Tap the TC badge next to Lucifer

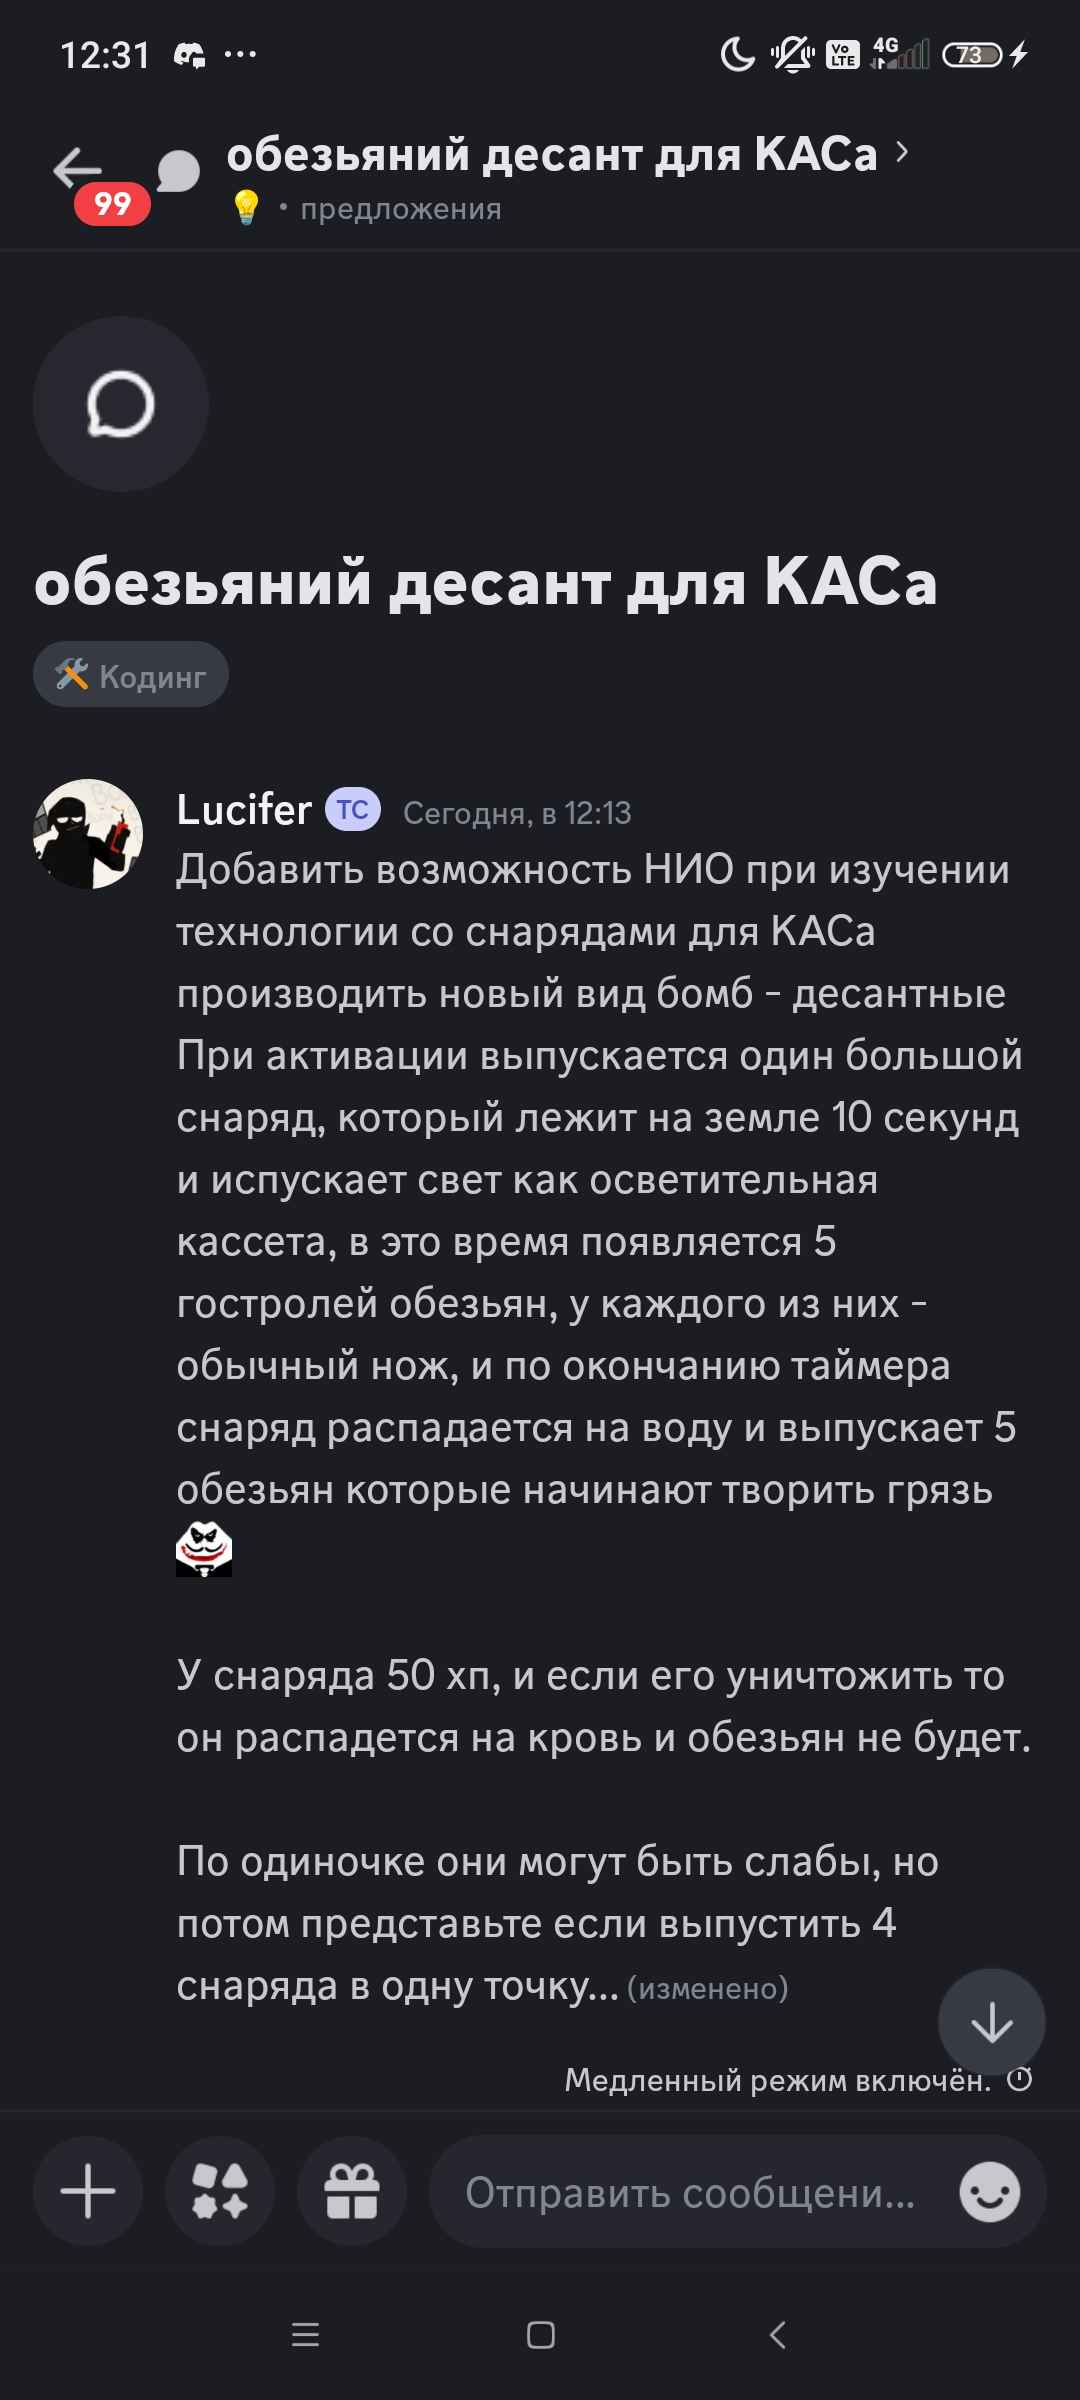(353, 810)
